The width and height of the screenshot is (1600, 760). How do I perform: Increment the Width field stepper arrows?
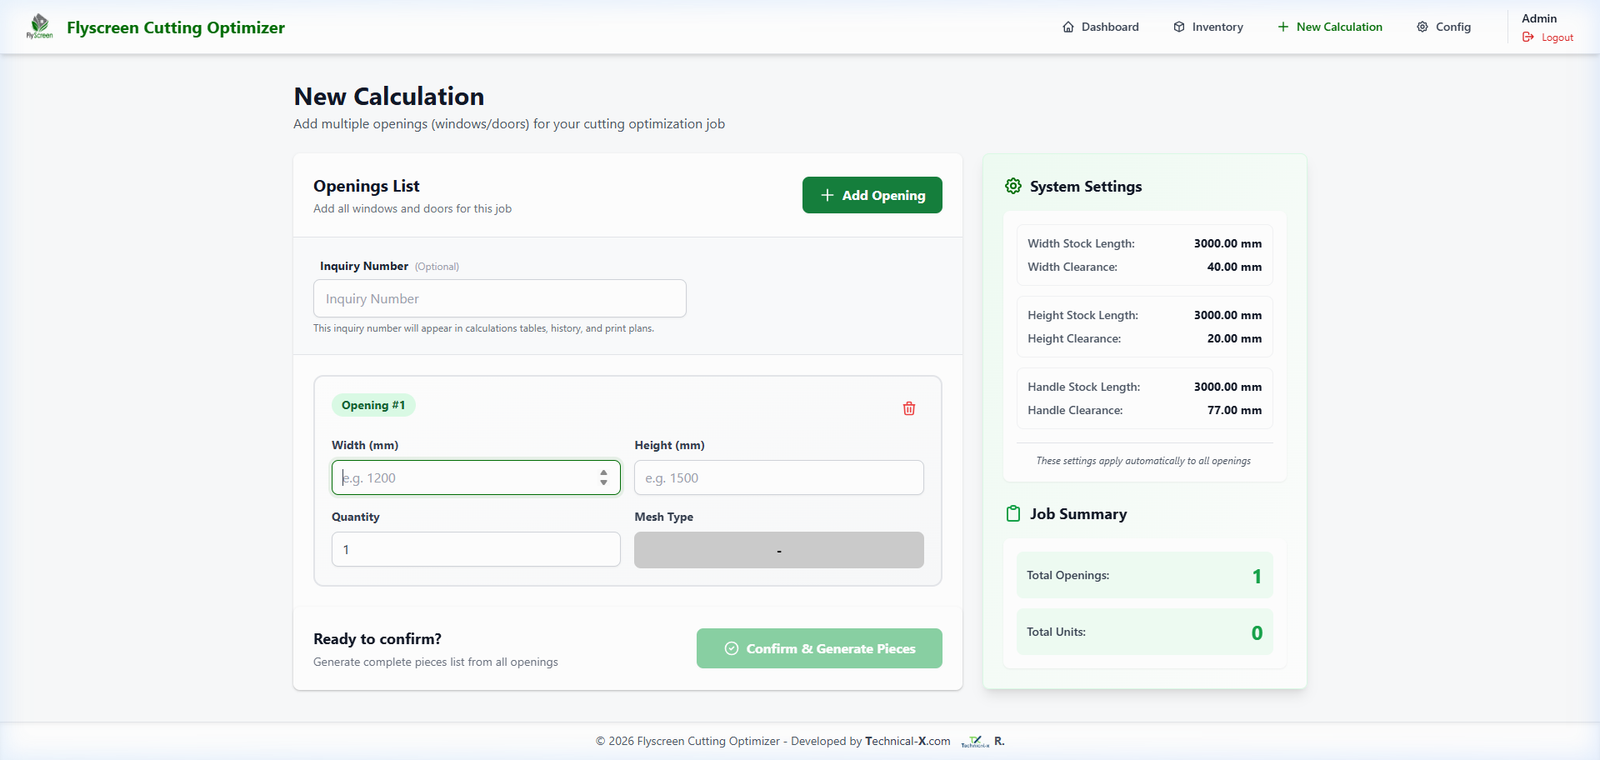pyautogui.click(x=603, y=473)
